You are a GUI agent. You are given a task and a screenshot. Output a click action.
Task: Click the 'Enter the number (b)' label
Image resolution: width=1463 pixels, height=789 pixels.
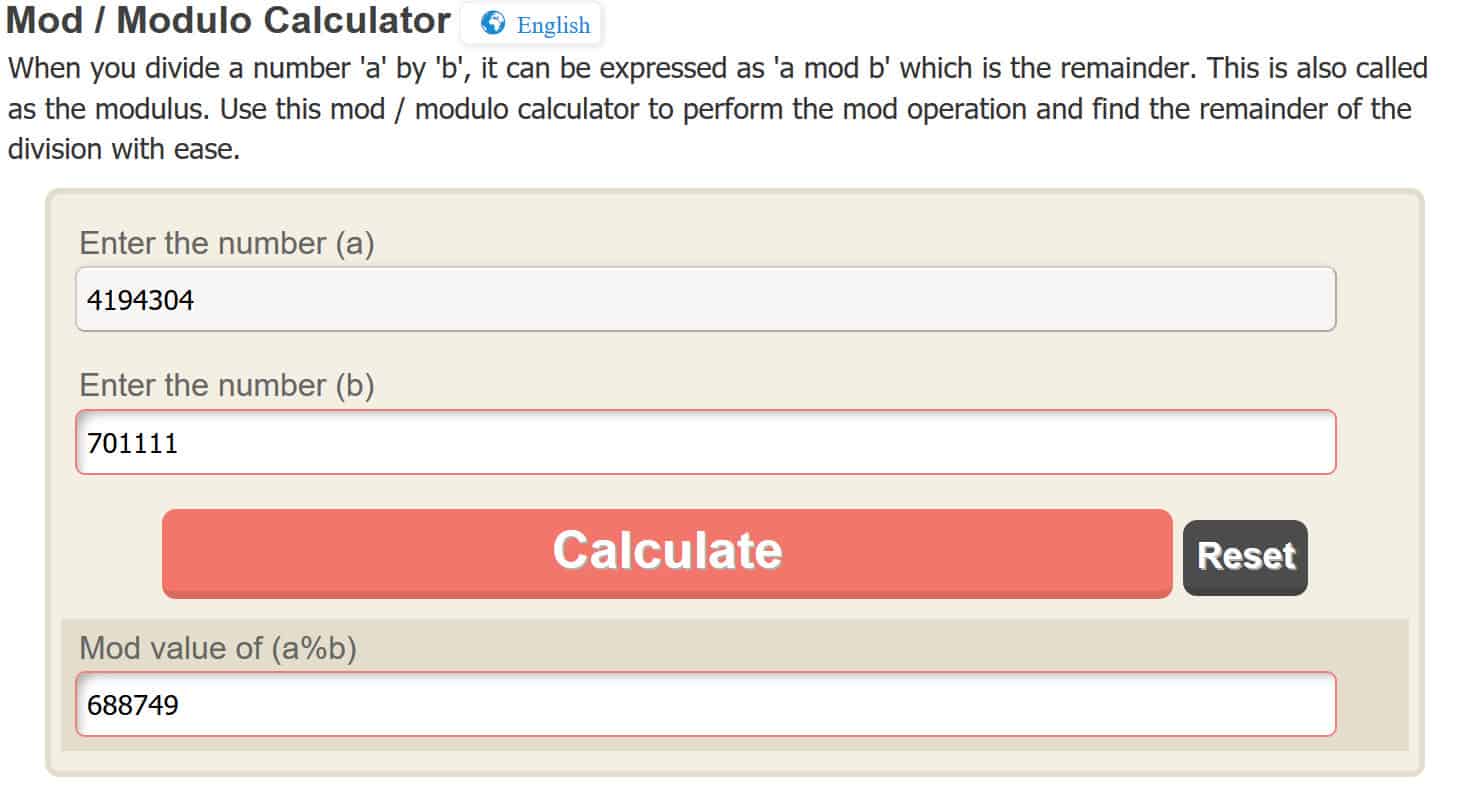pos(227,386)
